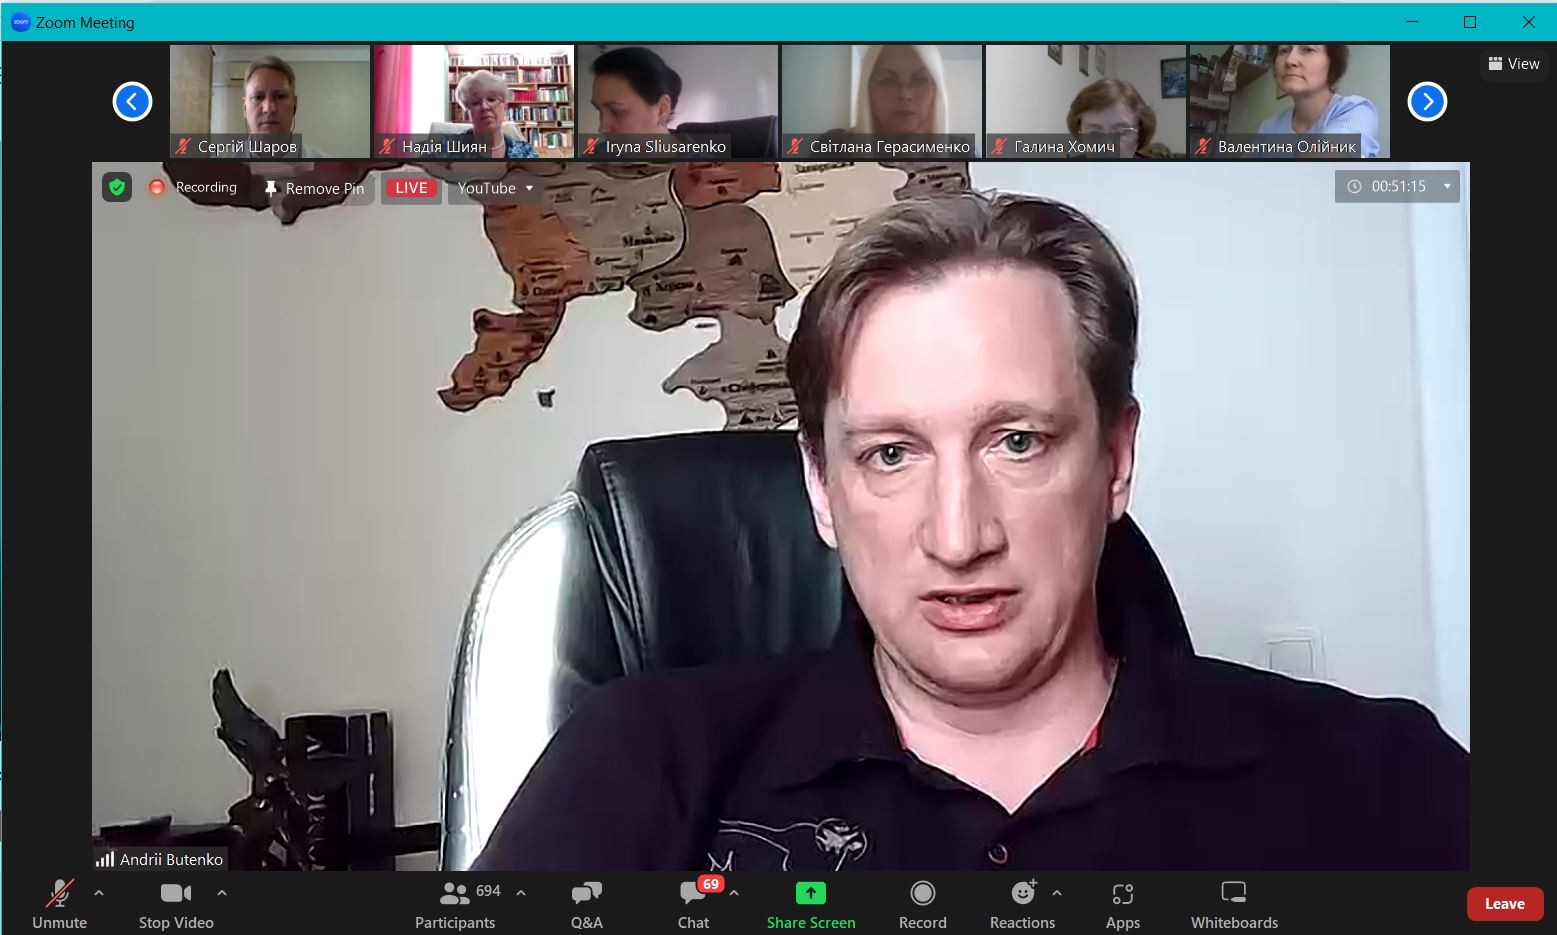
Task: Open the Reactions picker
Action: tap(1022, 904)
